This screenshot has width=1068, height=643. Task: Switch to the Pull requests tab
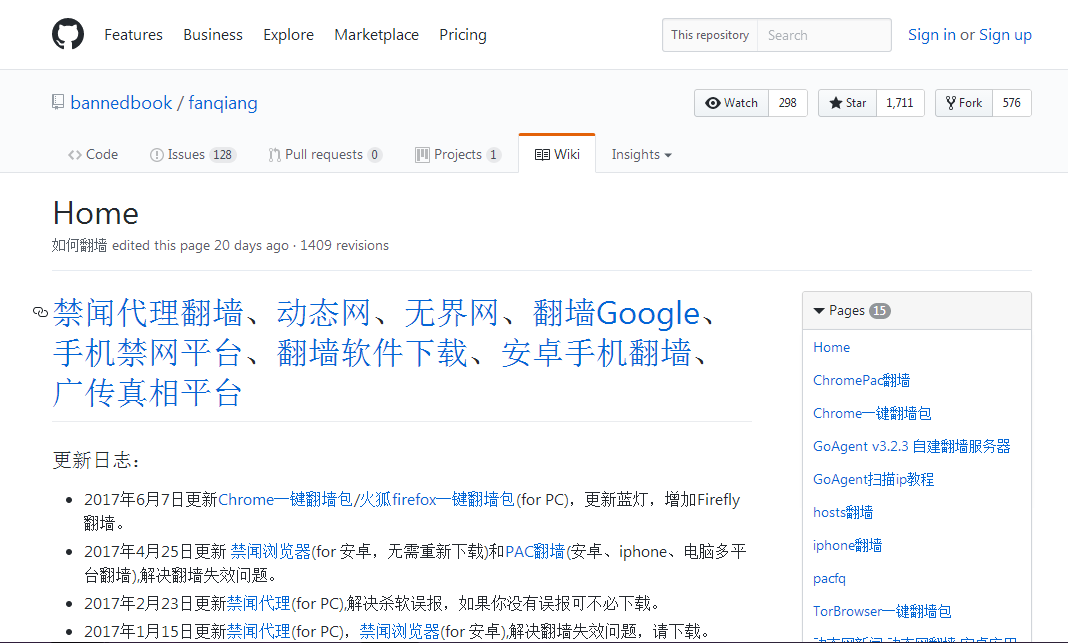pos(325,155)
